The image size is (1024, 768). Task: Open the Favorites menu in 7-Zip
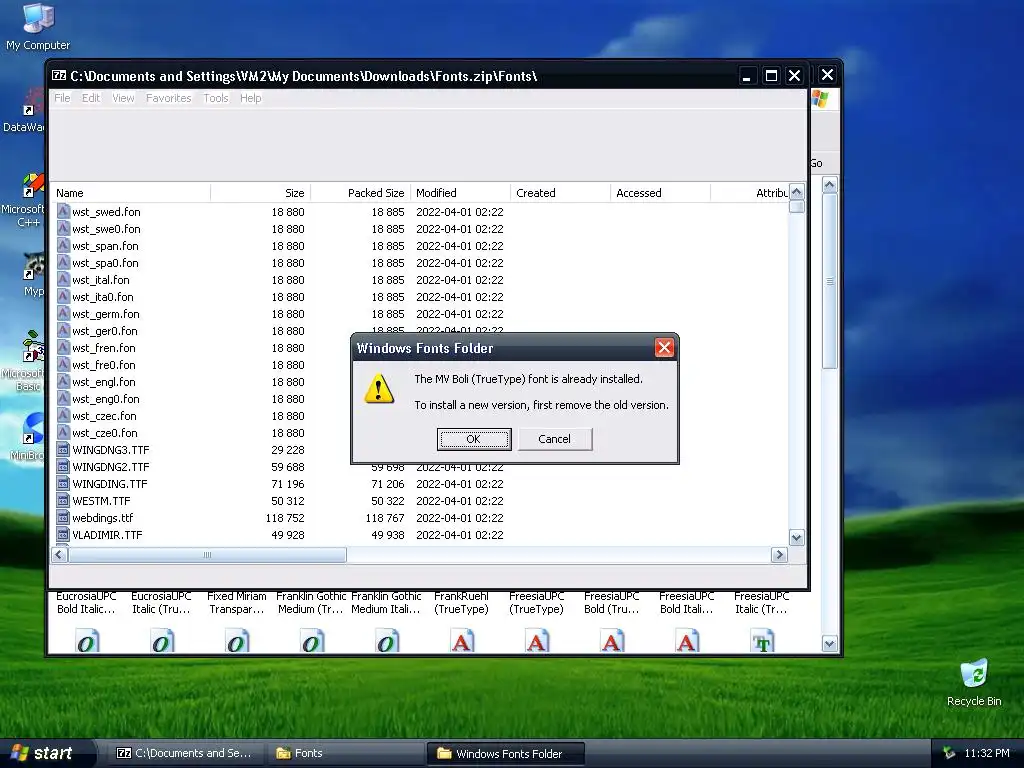coord(168,98)
